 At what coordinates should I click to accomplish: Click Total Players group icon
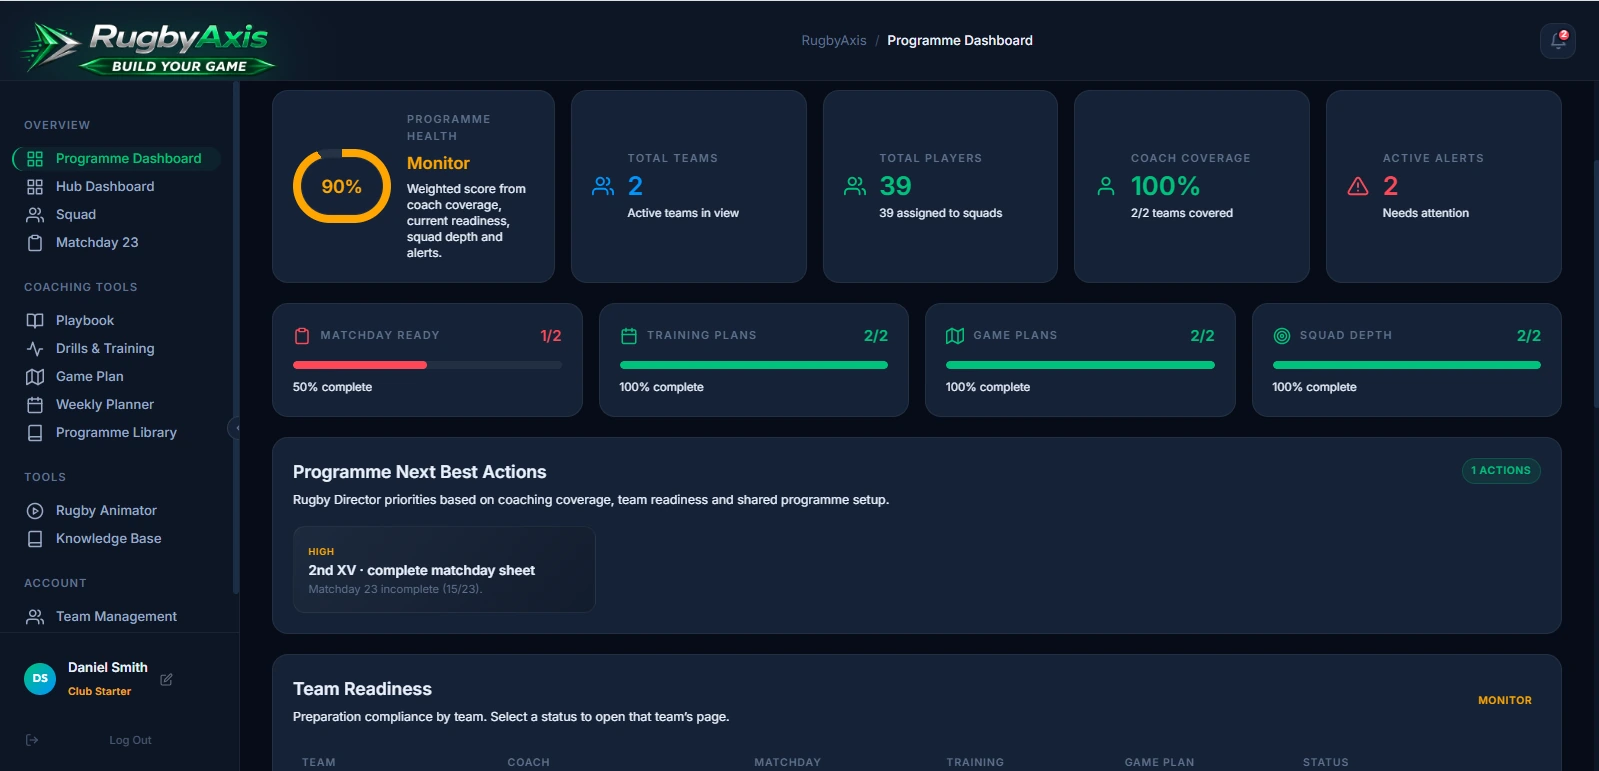[855, 186]
